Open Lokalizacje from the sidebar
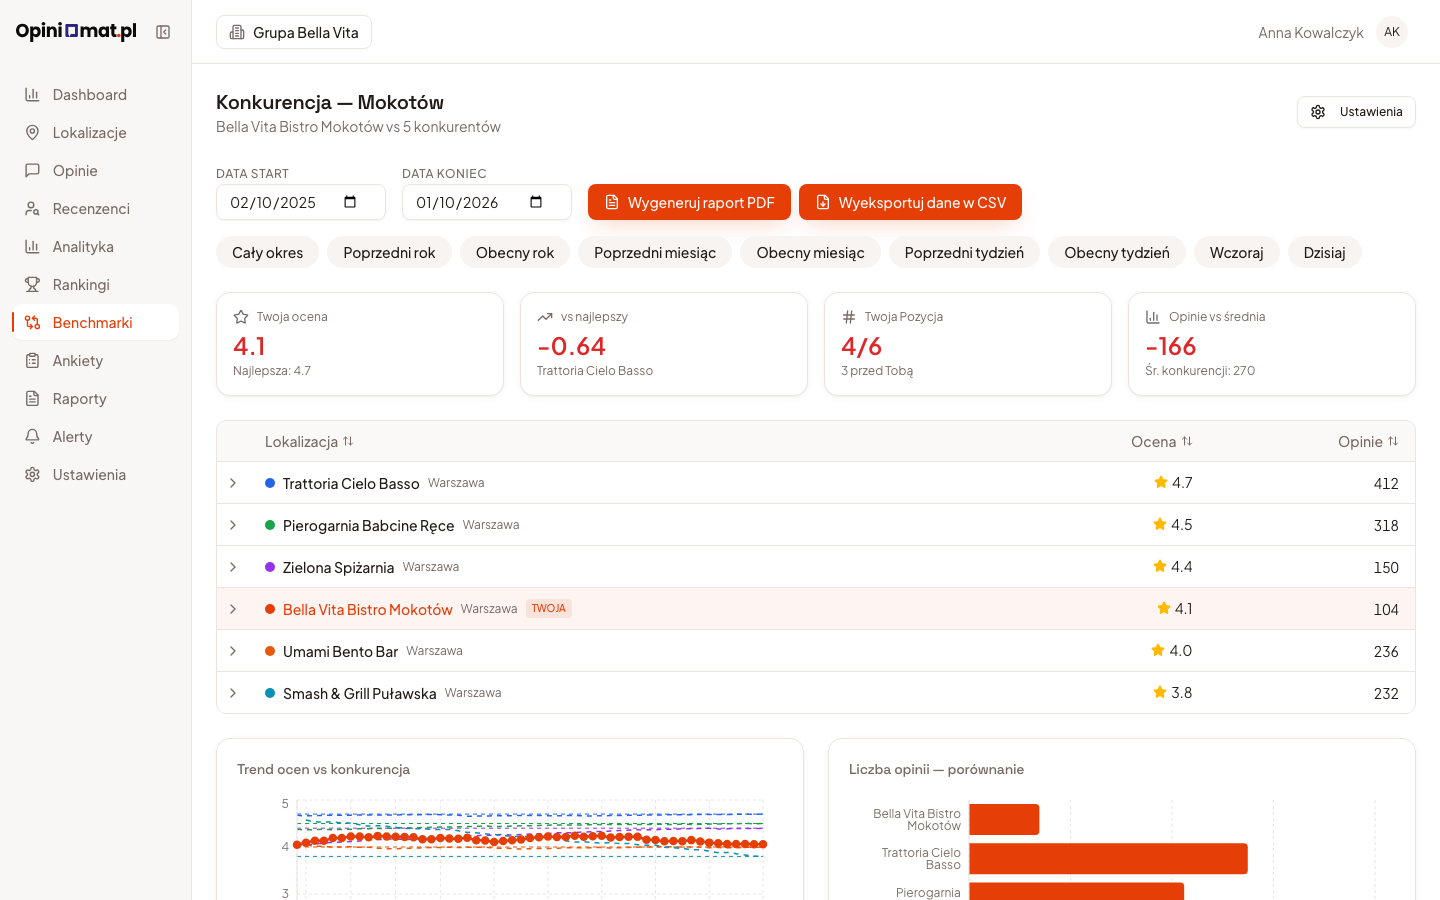This screenshot has height=900, width=1440. pyautogui.click(x=96, y=133)
